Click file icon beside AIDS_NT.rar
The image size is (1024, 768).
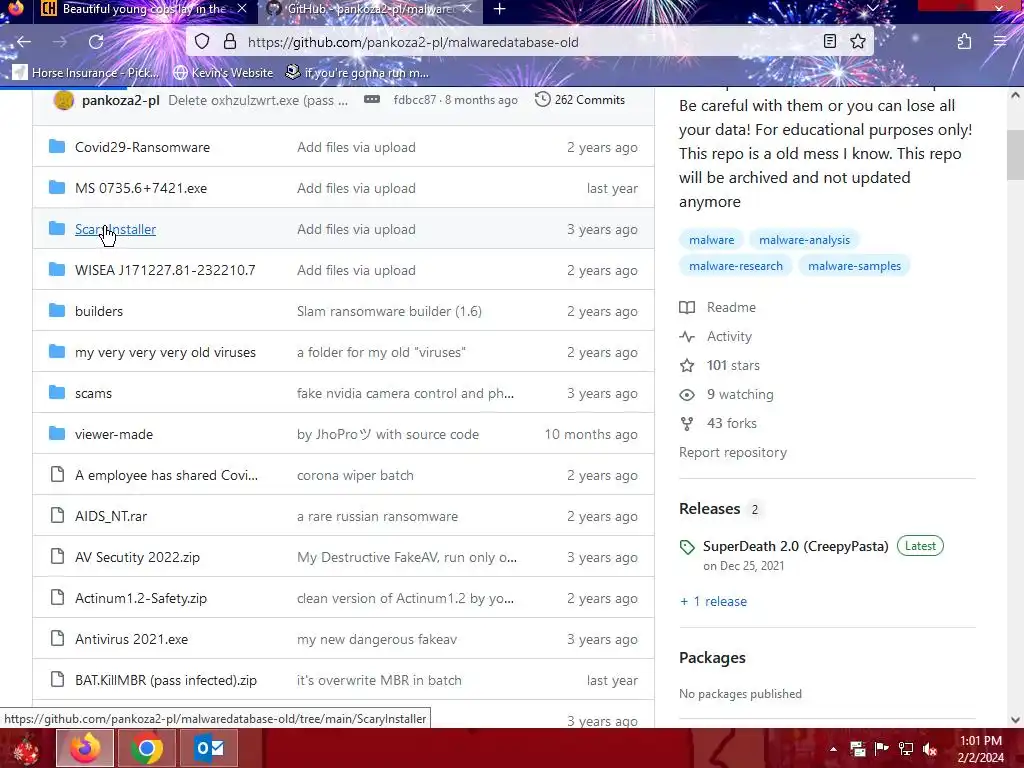click(x=57, y=515)
